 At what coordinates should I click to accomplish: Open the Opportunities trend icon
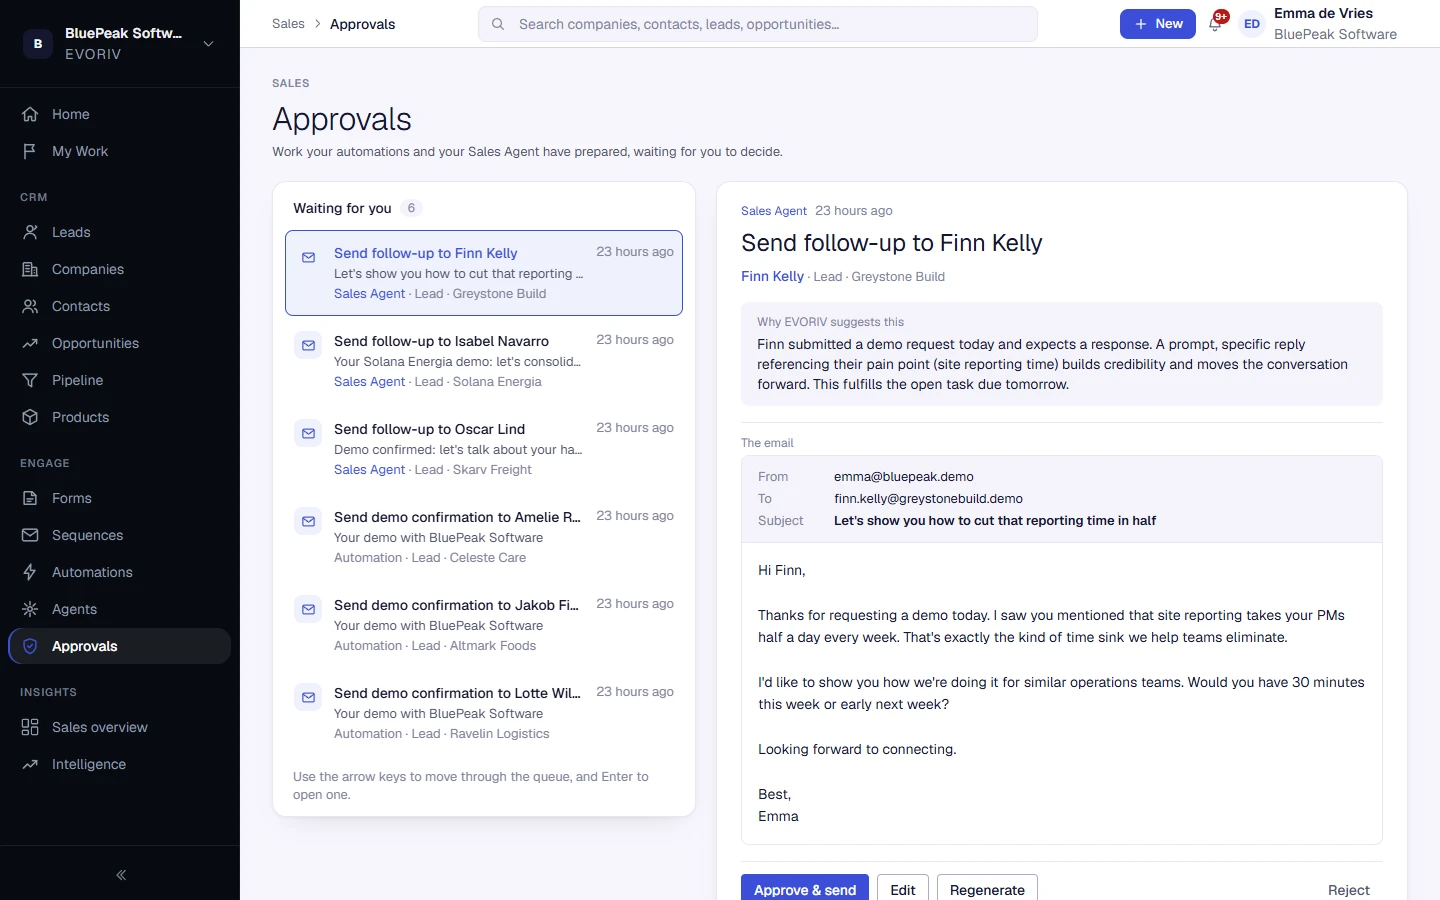[x=30, y=343]
